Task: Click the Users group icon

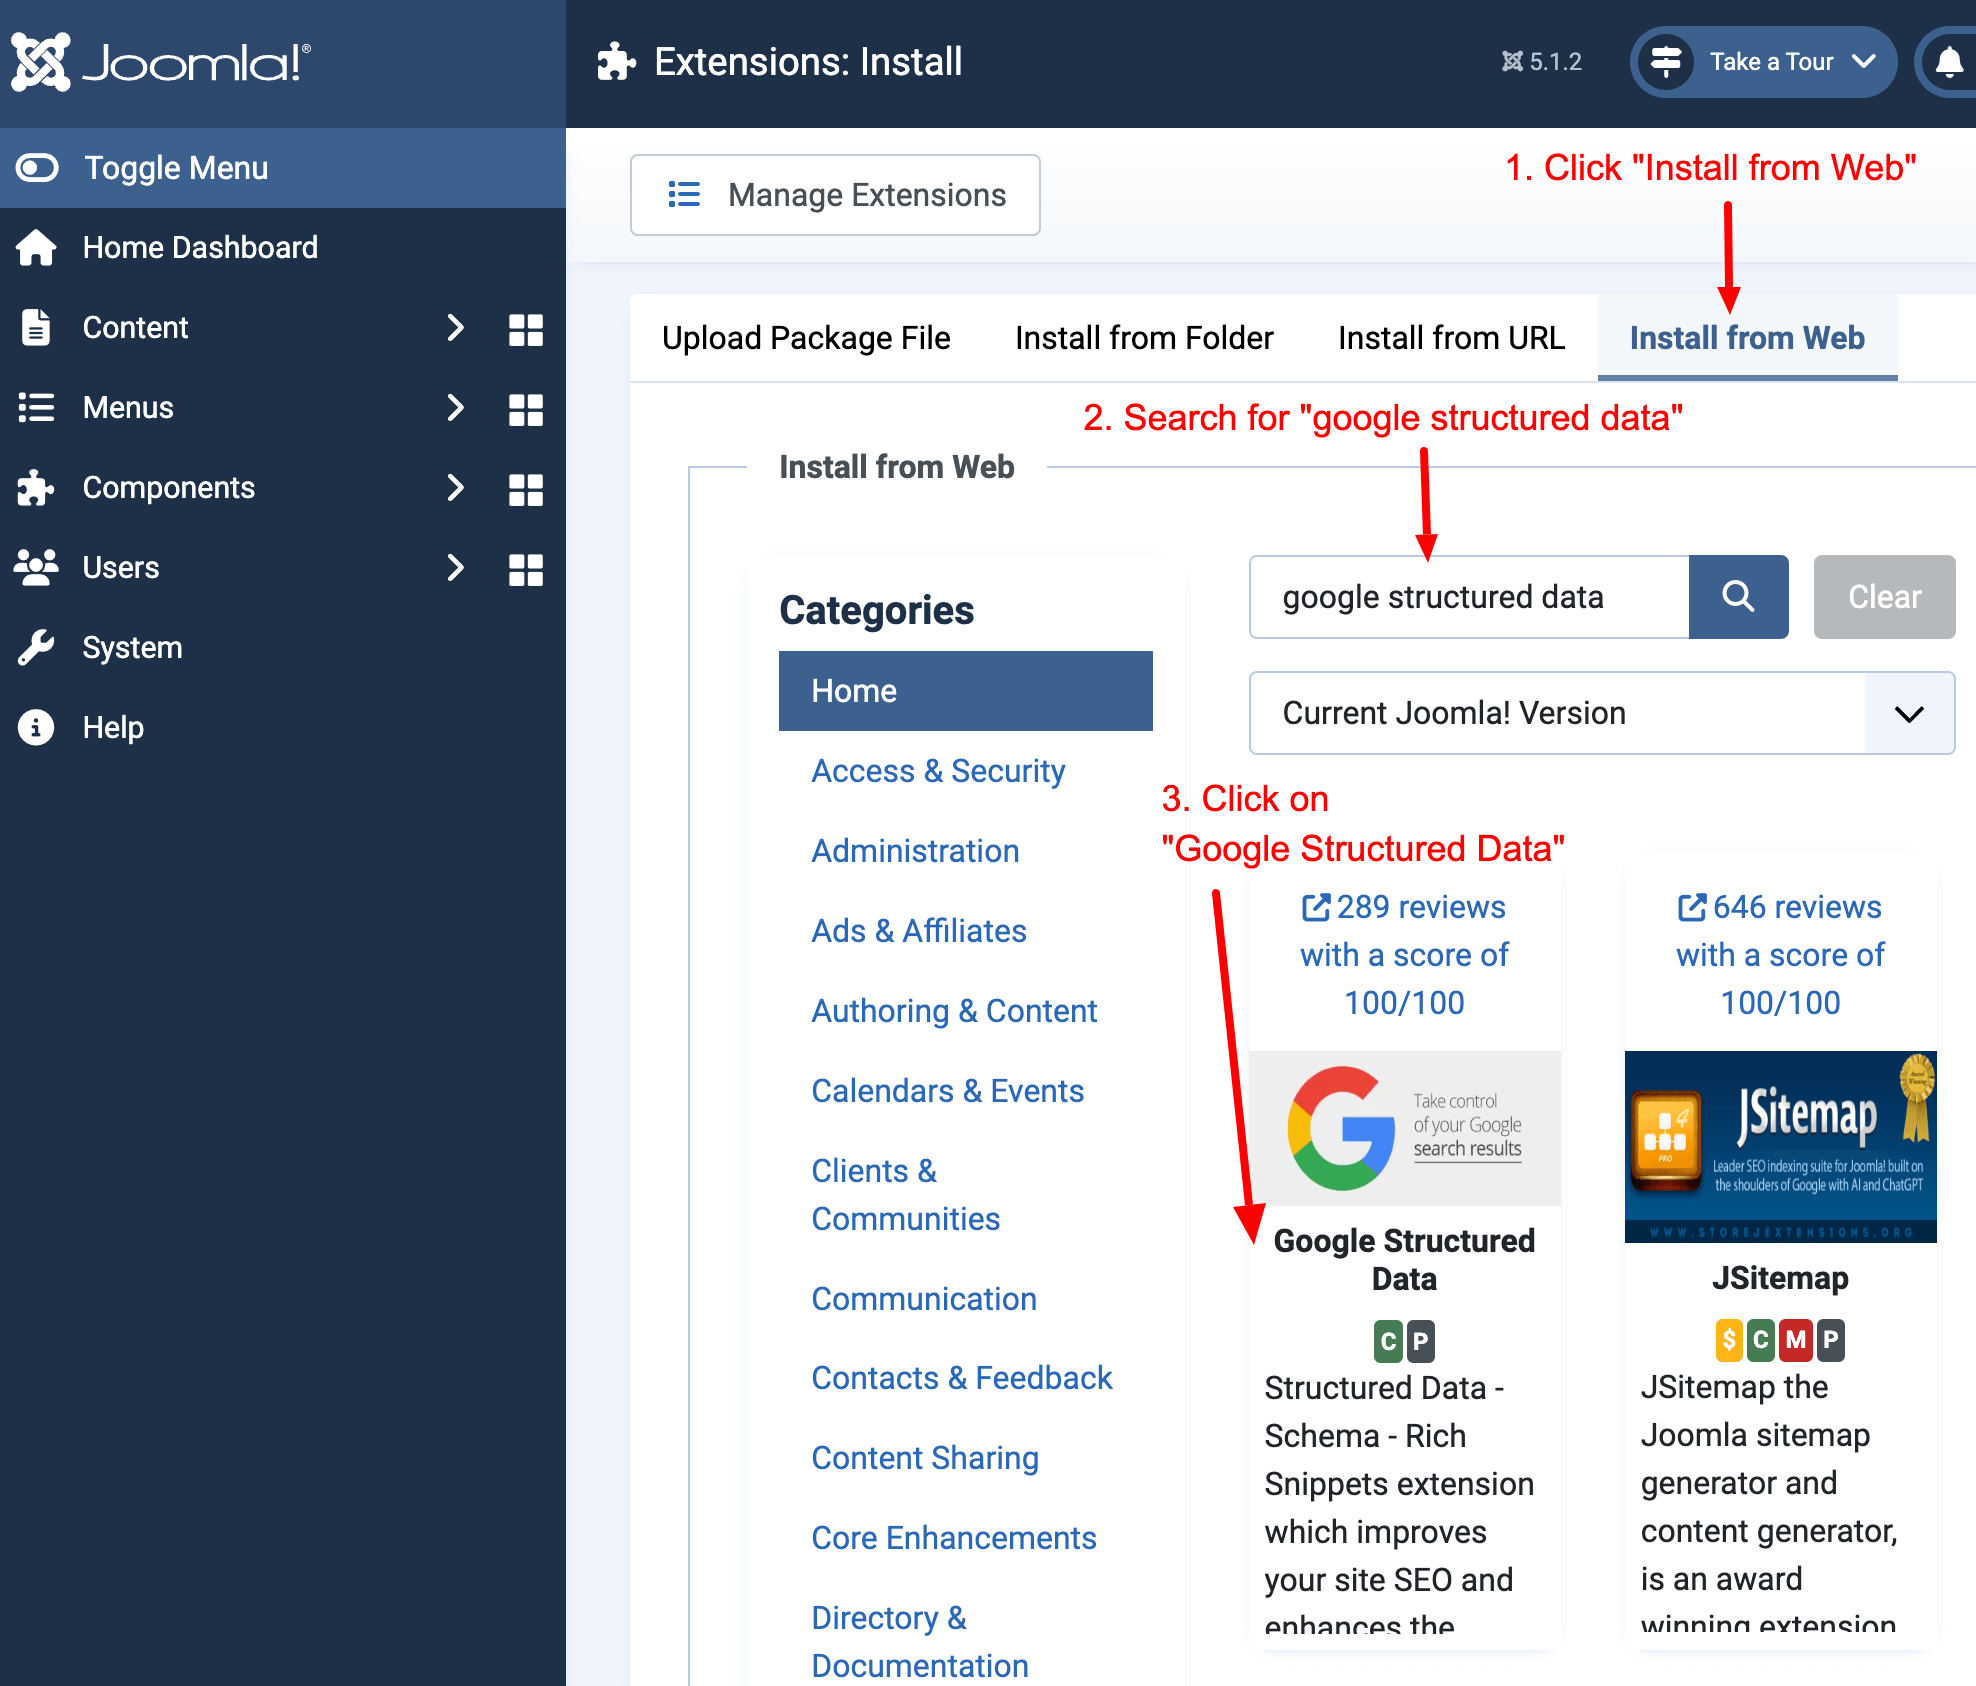Action: pos(36,567)
